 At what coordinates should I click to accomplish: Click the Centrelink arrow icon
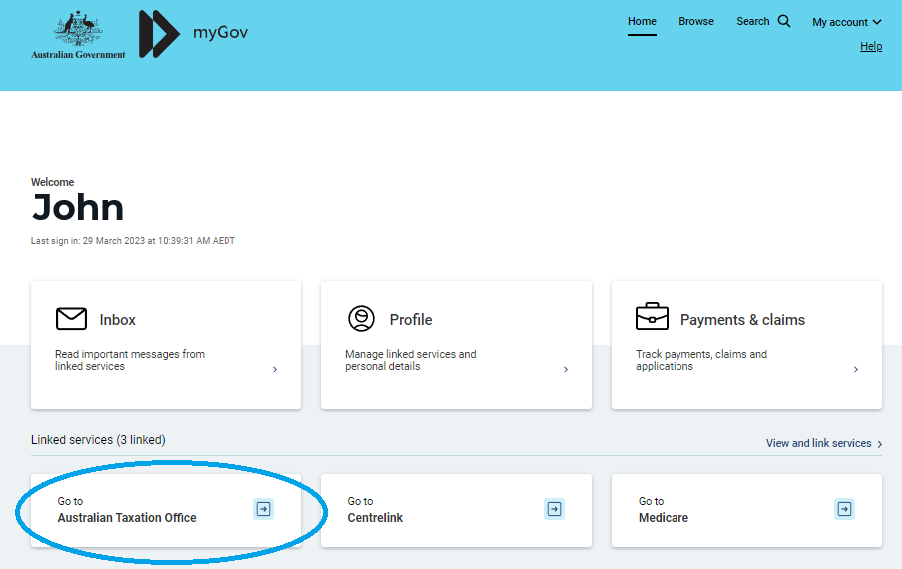click(x=554, y=509)
